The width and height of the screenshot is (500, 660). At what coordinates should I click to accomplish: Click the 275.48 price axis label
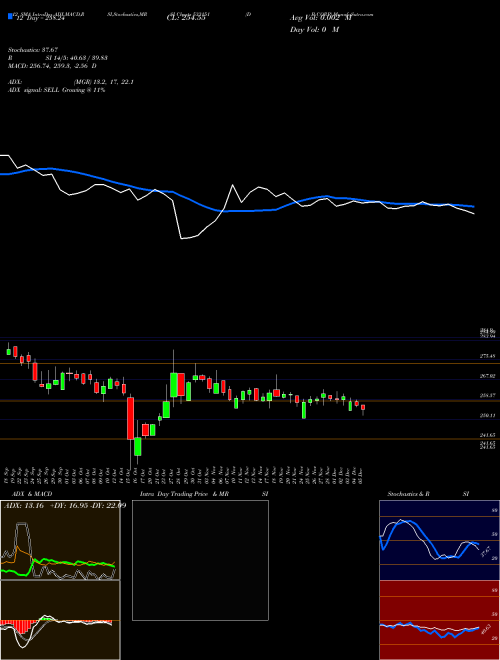pyautogui.click(x=487, y=356)
